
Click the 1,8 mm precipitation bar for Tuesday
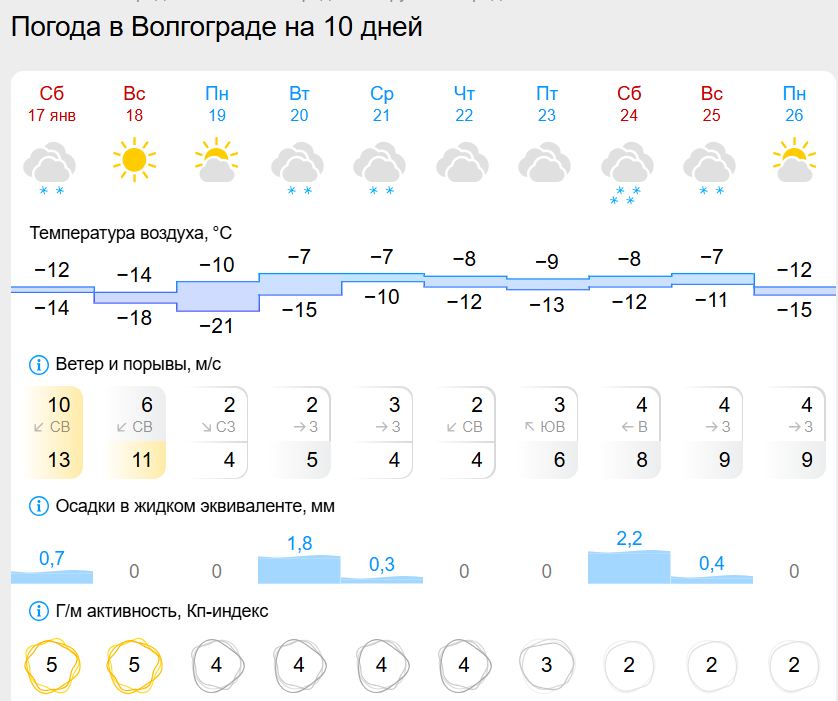coord(300,568)
